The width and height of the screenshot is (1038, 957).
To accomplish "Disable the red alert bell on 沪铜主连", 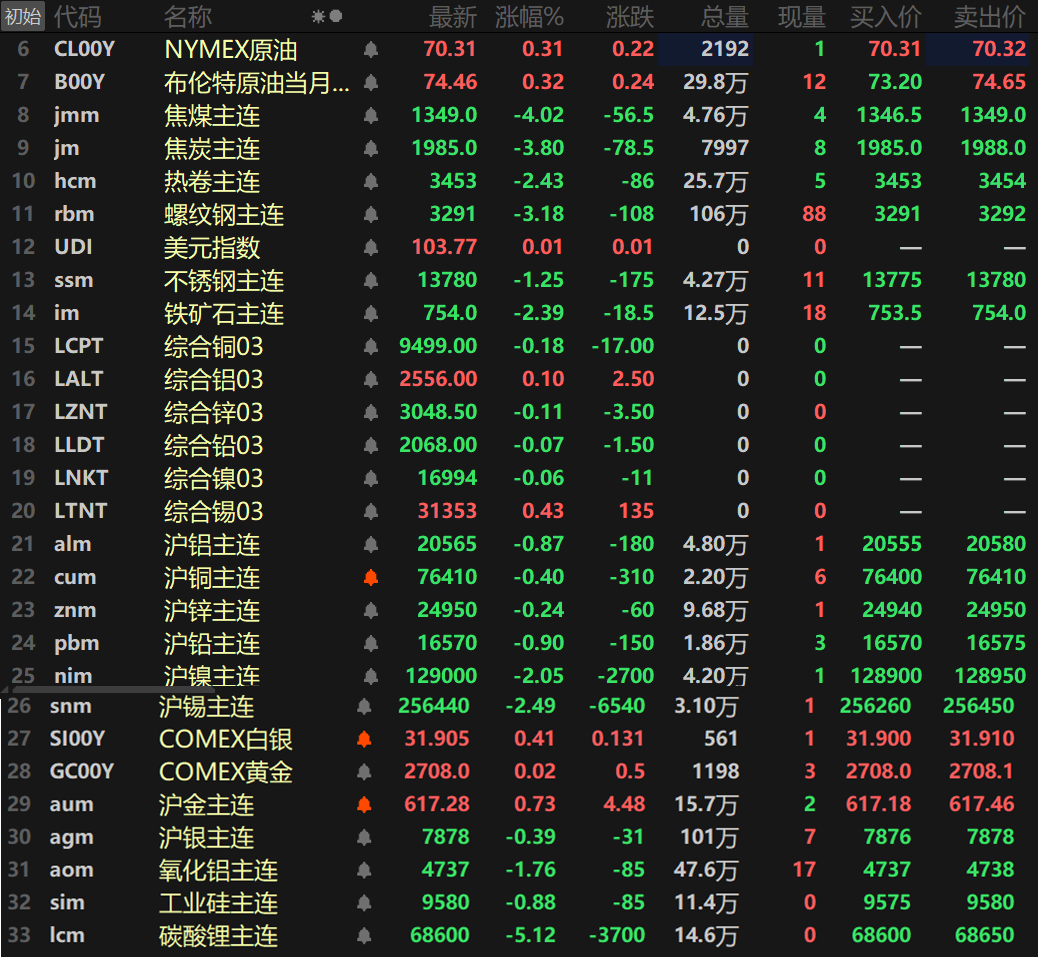I will point(370,577).
